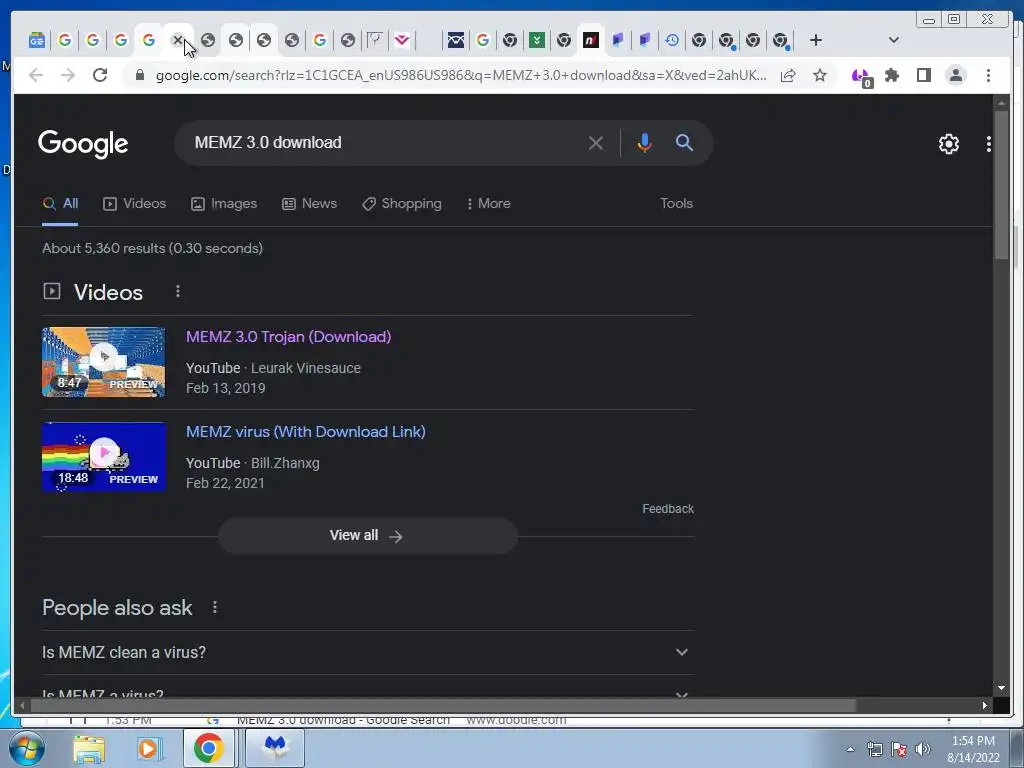The width and height of the screenshot is (1024, 768).
Task: Click into the MEMZ 3.0 download search box
Action: 385,142
